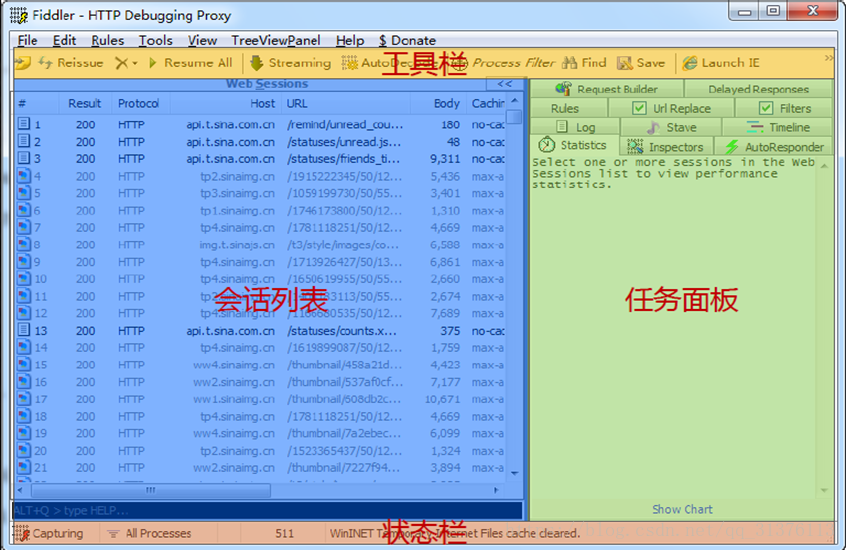Click image icon of session 8
846x550 pixels.
23,244
